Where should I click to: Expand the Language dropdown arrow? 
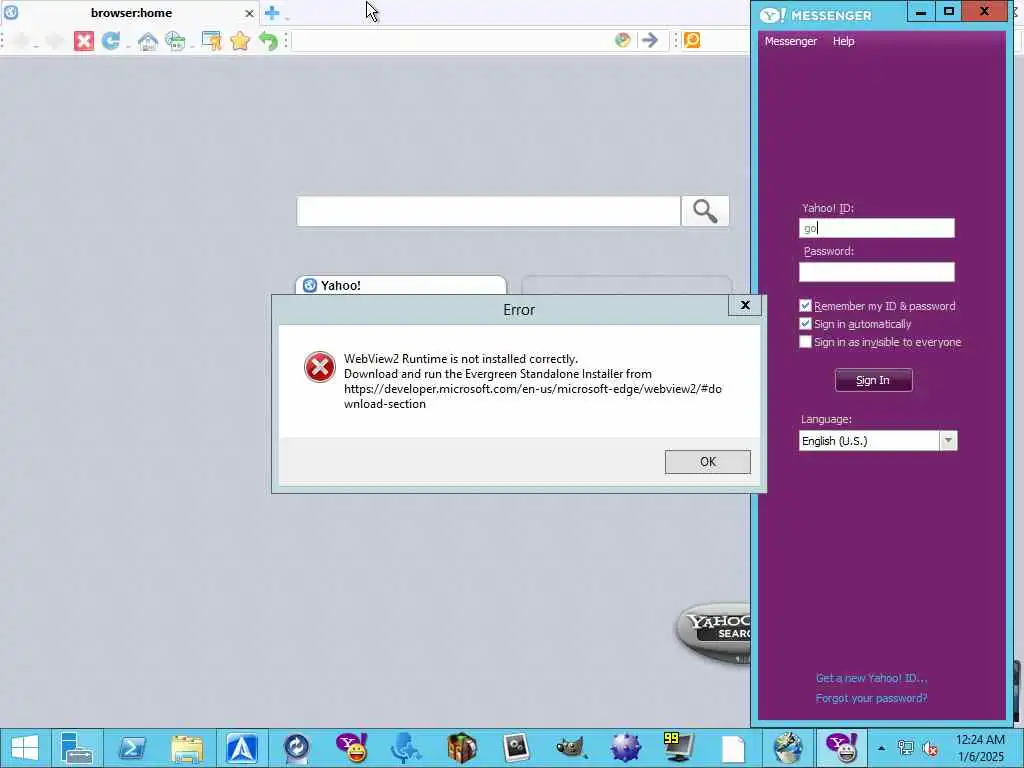coord(948,441)
